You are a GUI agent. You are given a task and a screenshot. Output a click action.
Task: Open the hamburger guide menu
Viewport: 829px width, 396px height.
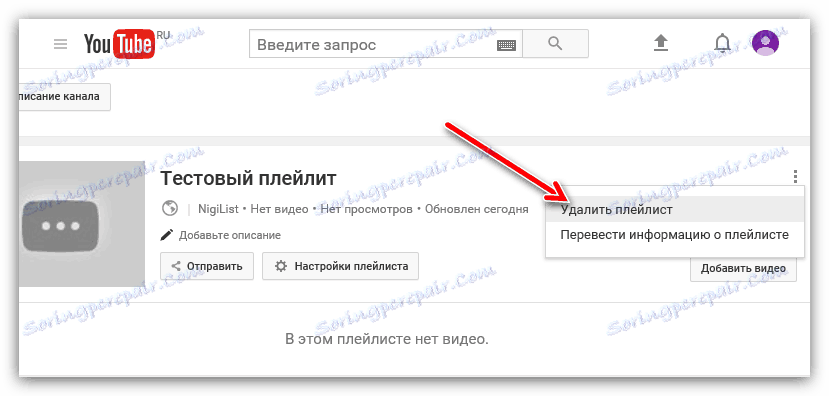[61, 44]
